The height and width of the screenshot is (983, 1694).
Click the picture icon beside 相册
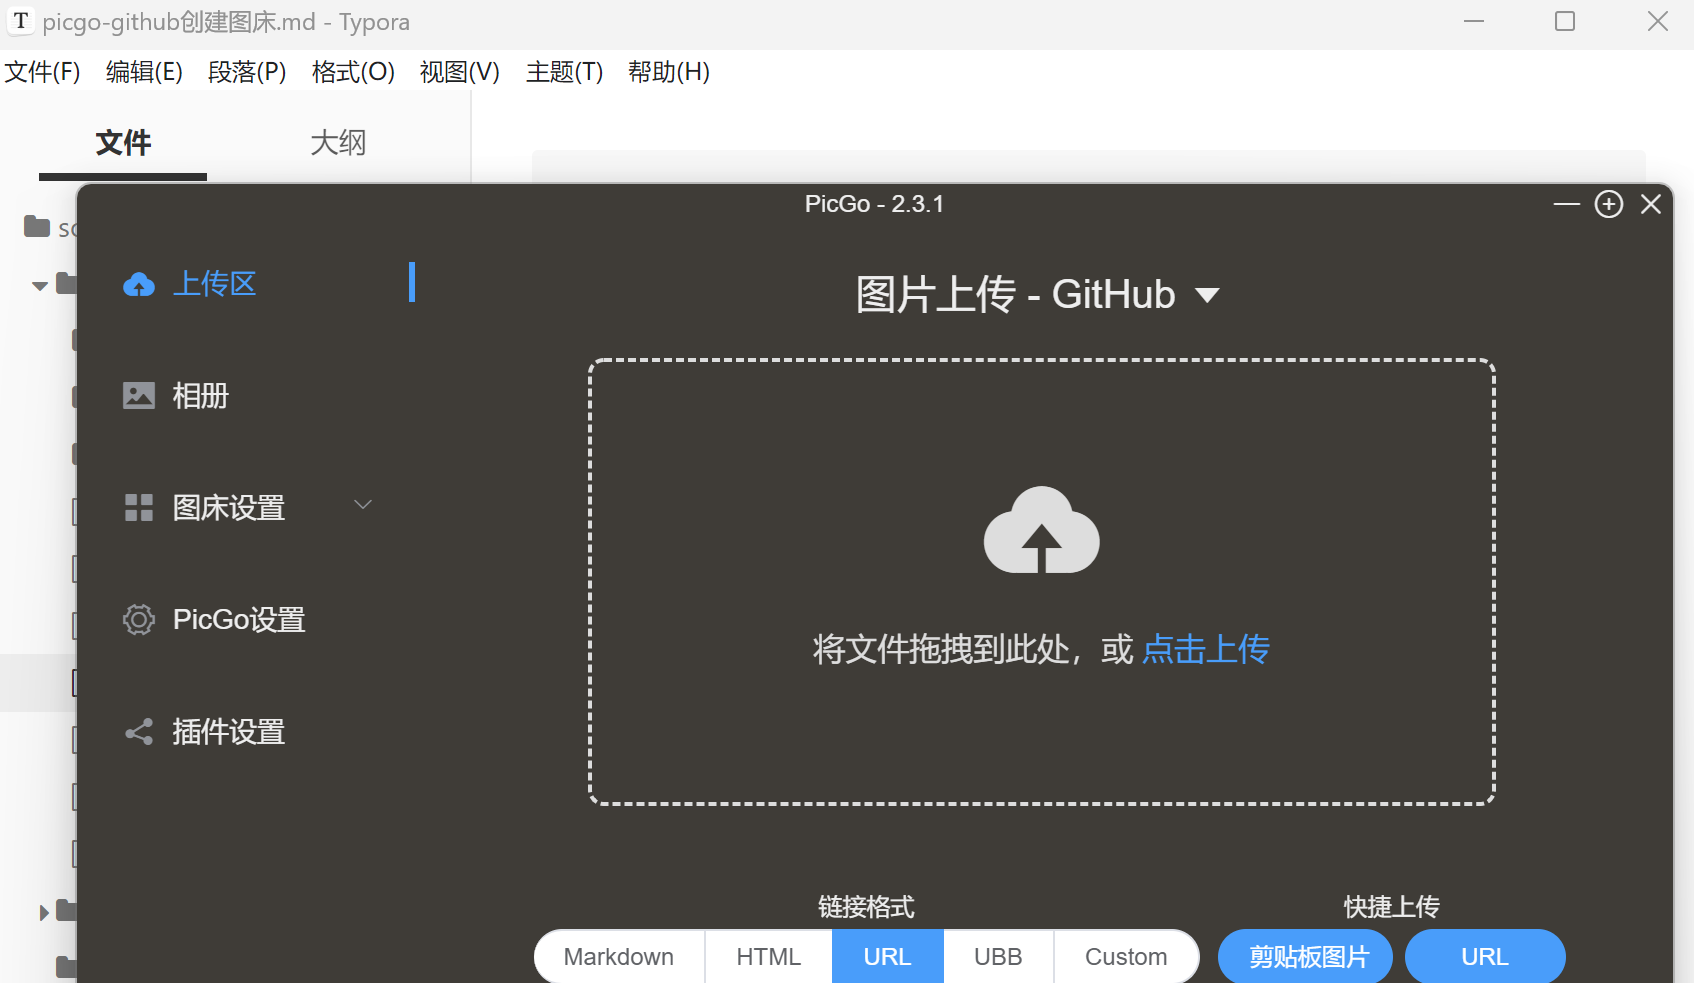[139, 396]
